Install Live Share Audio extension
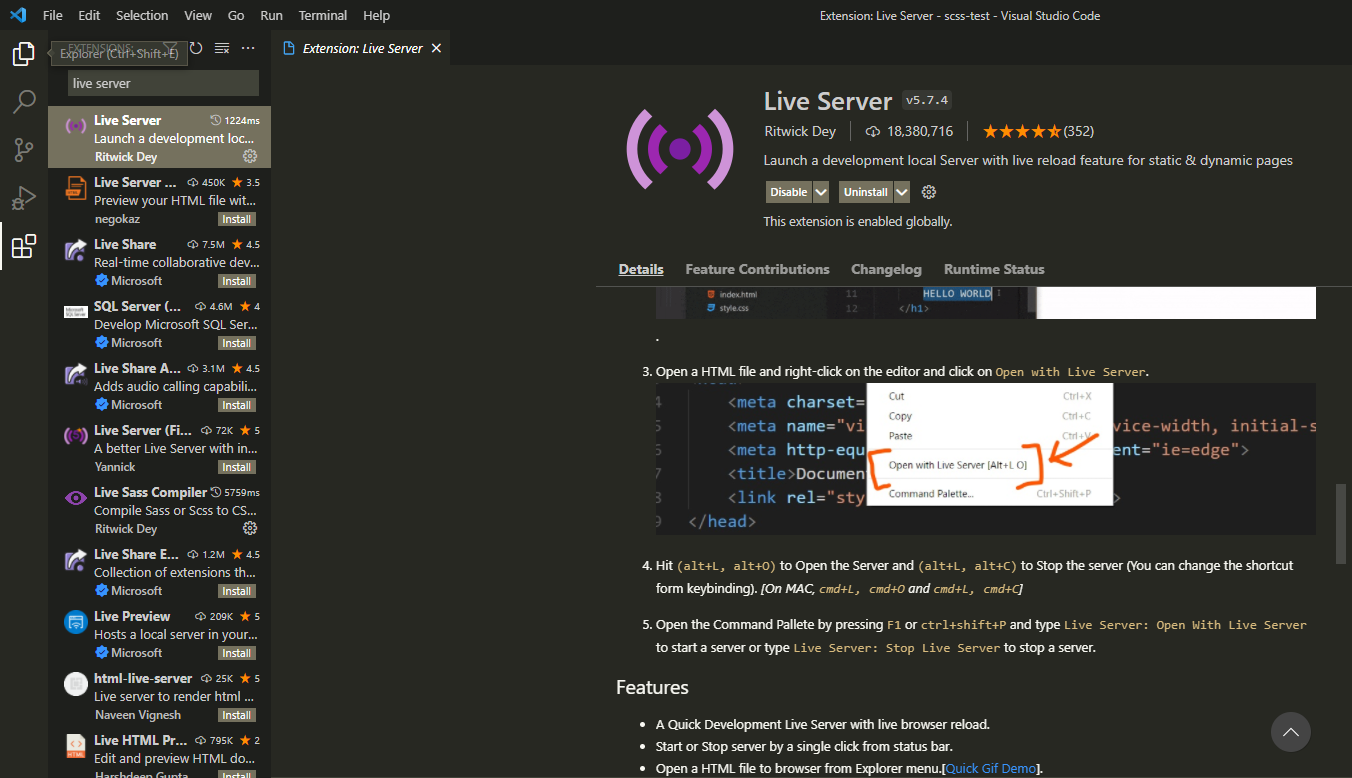This screenshot has height=778, width=1352. pyautogui.click(x=237, y=405)
